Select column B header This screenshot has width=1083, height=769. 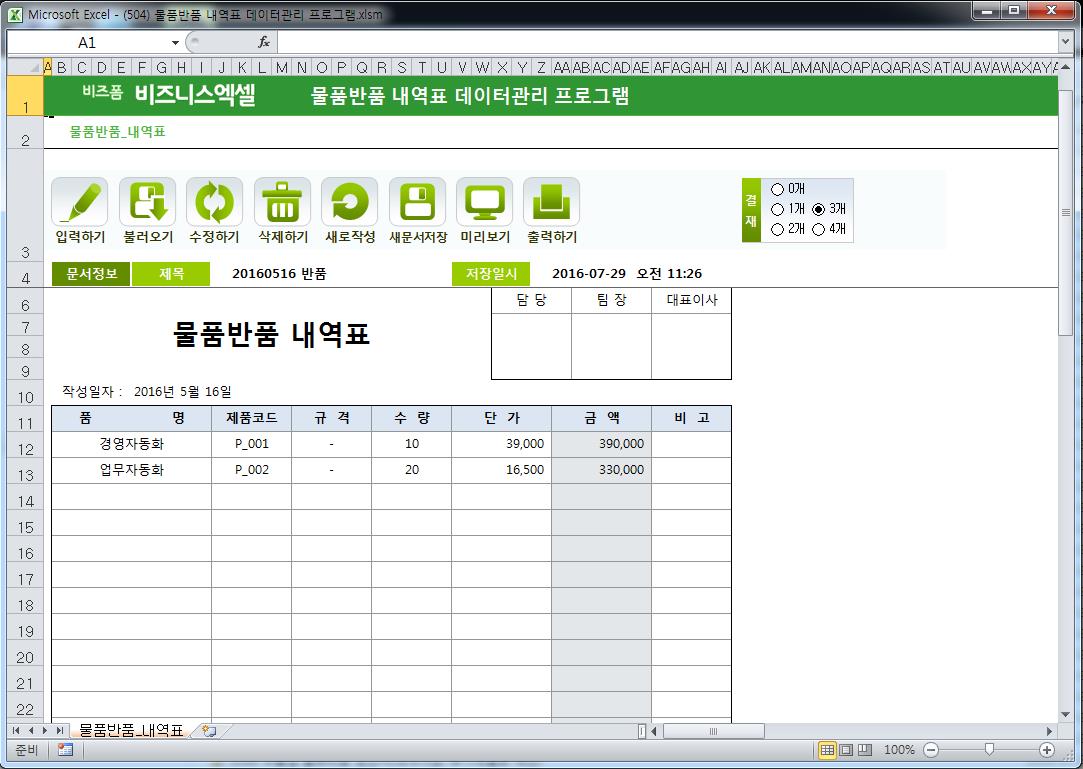(62, 67)
